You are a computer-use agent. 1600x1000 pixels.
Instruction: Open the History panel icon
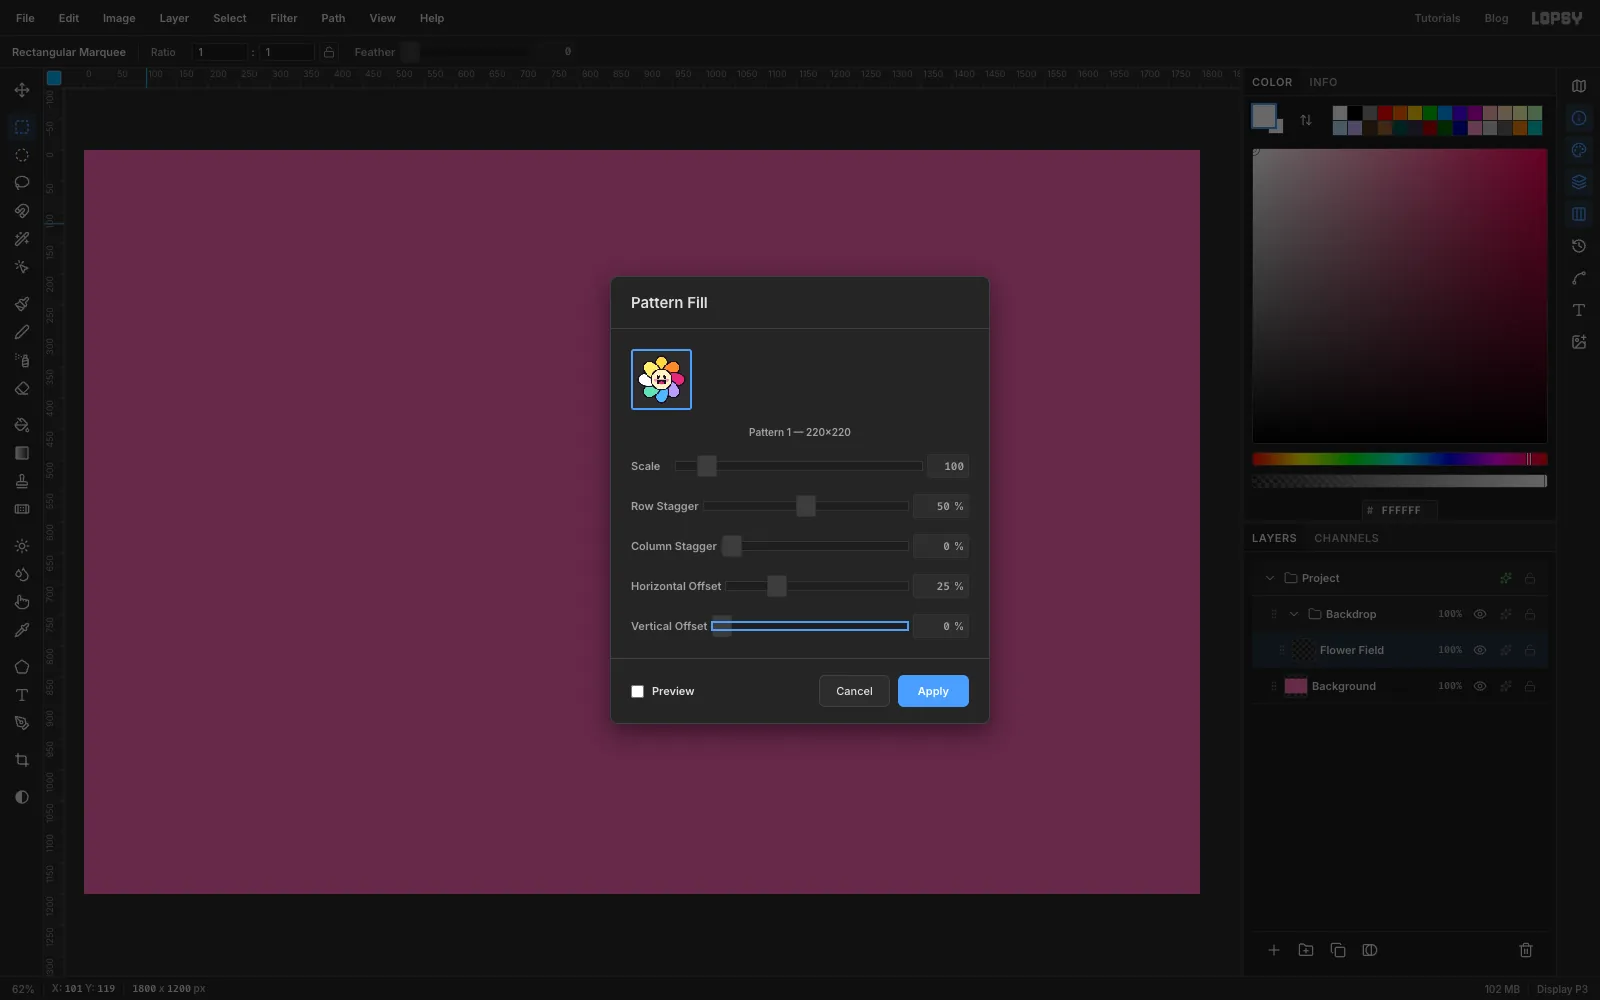point(1579,246)
